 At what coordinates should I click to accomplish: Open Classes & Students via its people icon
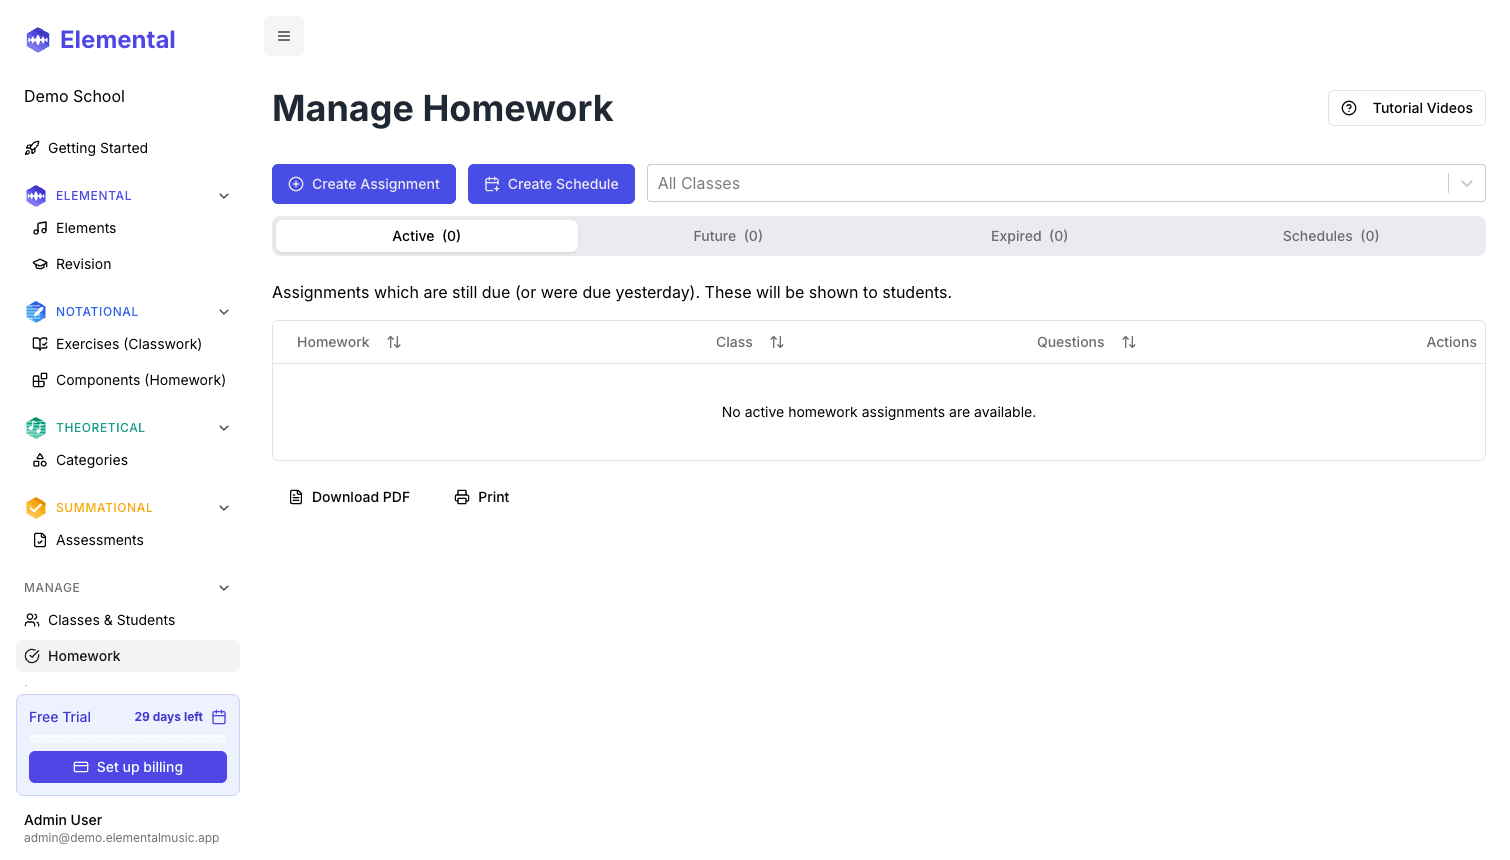33,619
